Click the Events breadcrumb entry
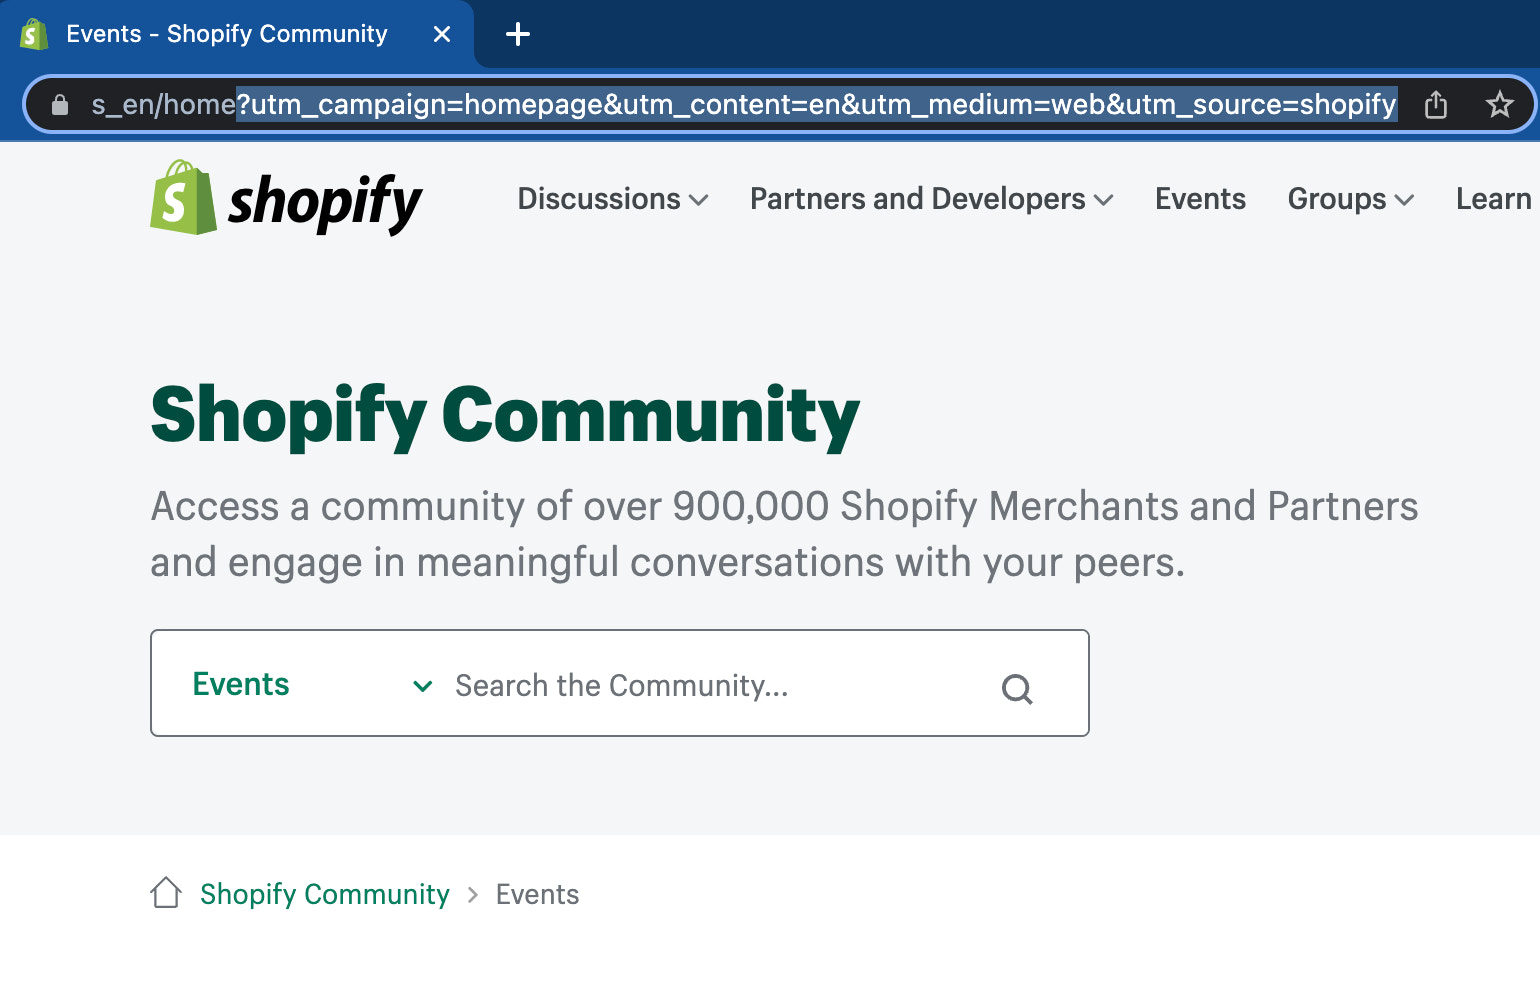Screen dimensions: 1540x1002 pos(537,893)
